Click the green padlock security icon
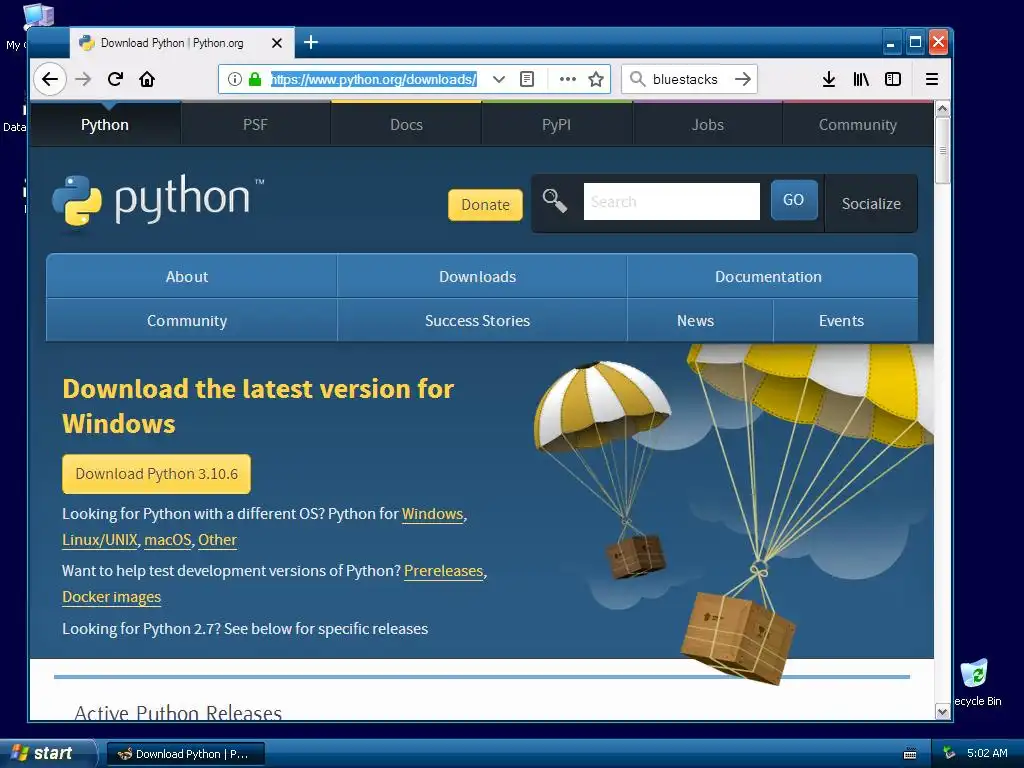Viewport: 1024px width, 768px height. point(255,79)
